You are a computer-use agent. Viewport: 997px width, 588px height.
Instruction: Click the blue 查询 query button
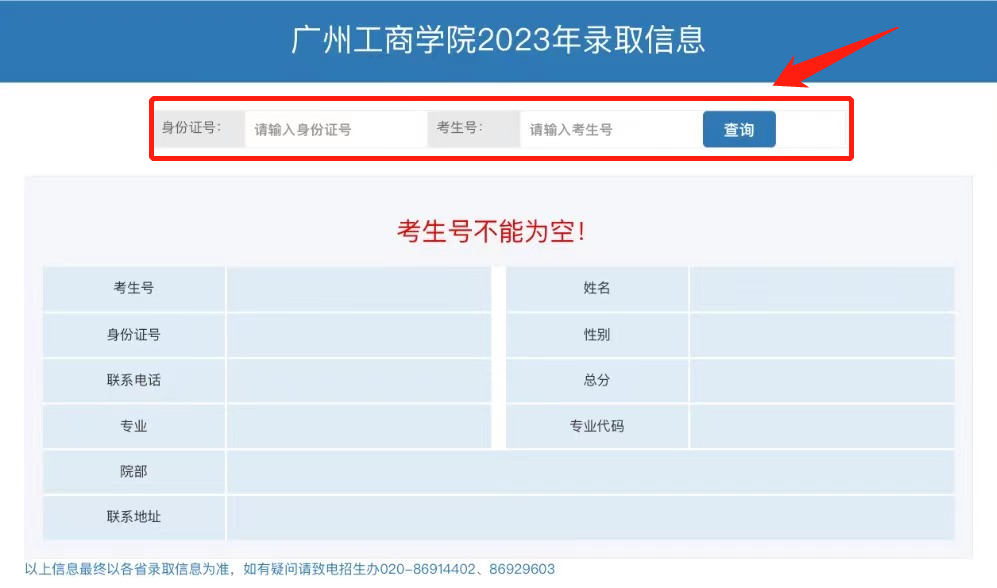(739, 129)
